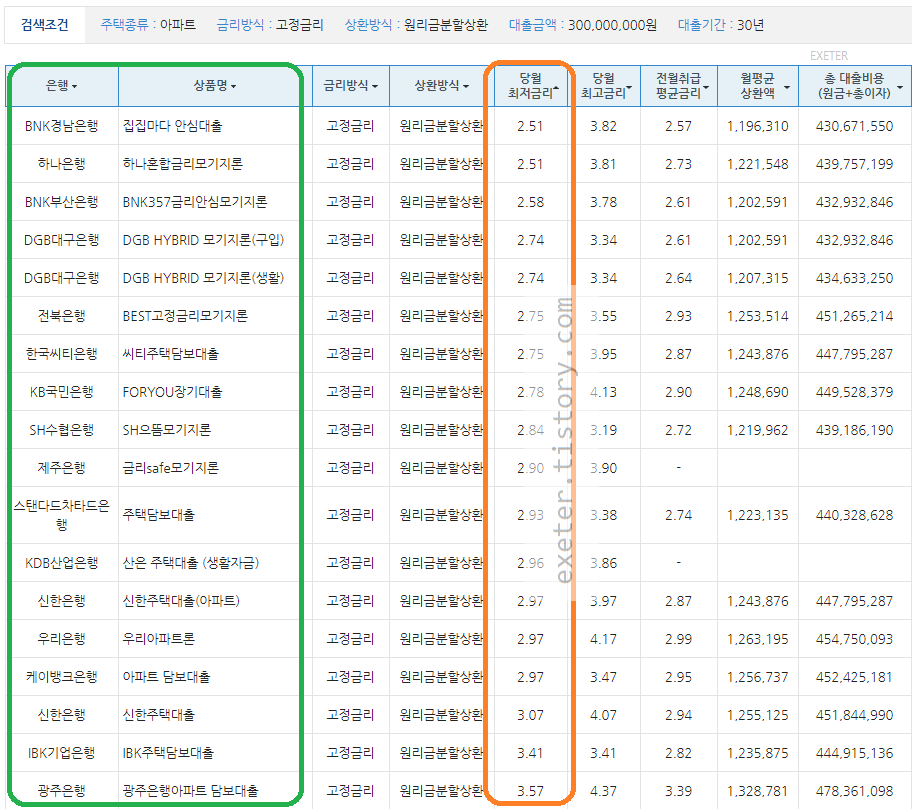The height and width of the screenshot is (809, 916).
Task: Sort table by 은행 column header
Action: [x=61, y=86]
